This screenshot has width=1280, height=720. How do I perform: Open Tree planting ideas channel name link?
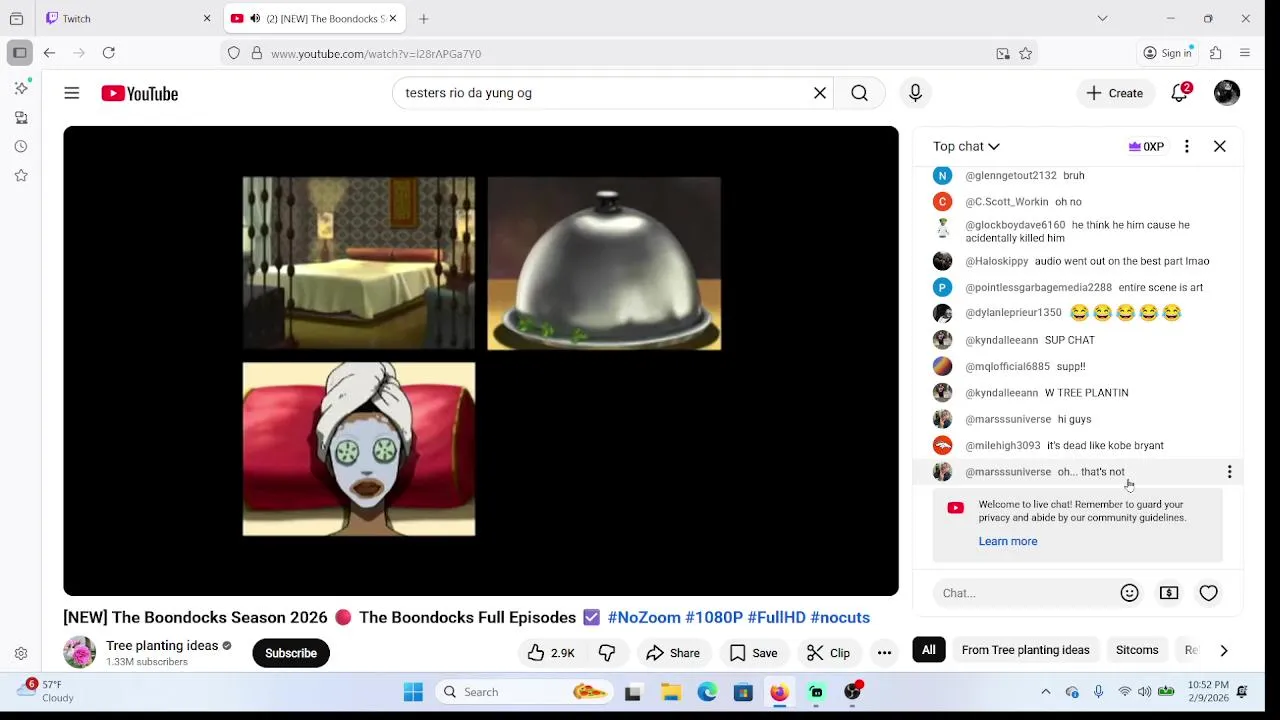[162, 646]
